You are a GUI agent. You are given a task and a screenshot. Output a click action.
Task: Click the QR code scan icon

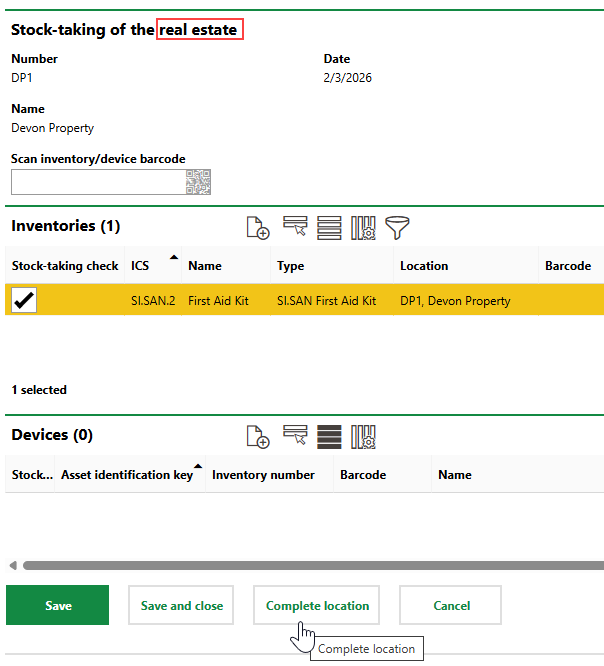[198, 182]
